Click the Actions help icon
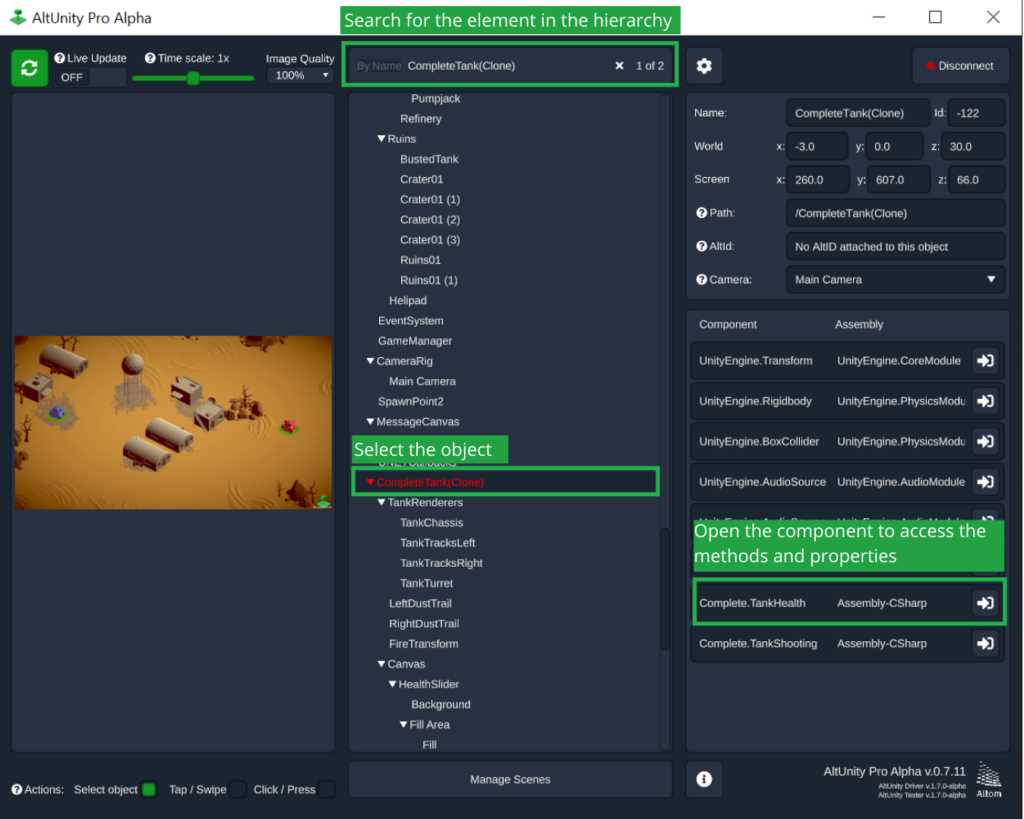Screen dimensions: 1024x819 [17, 790]
